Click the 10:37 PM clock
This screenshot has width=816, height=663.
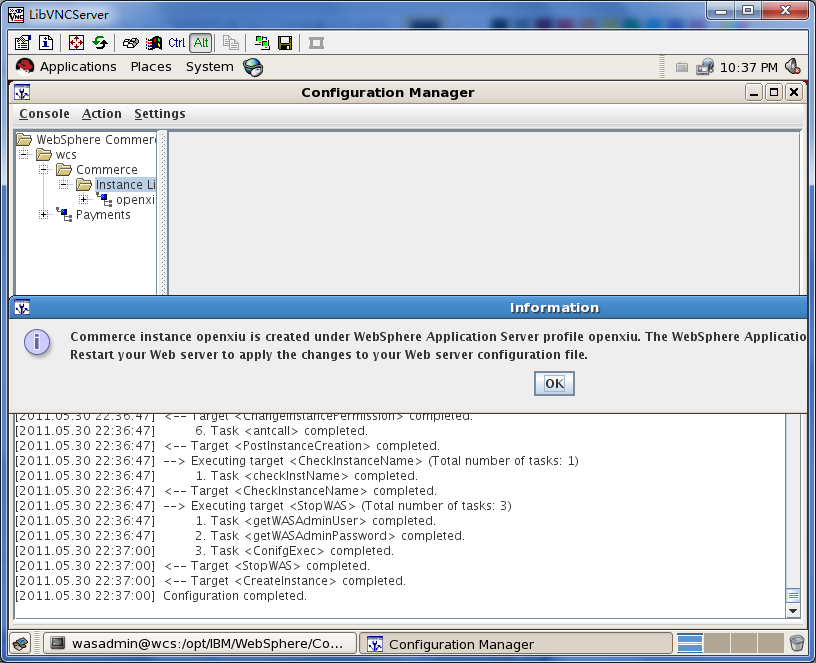748,68
